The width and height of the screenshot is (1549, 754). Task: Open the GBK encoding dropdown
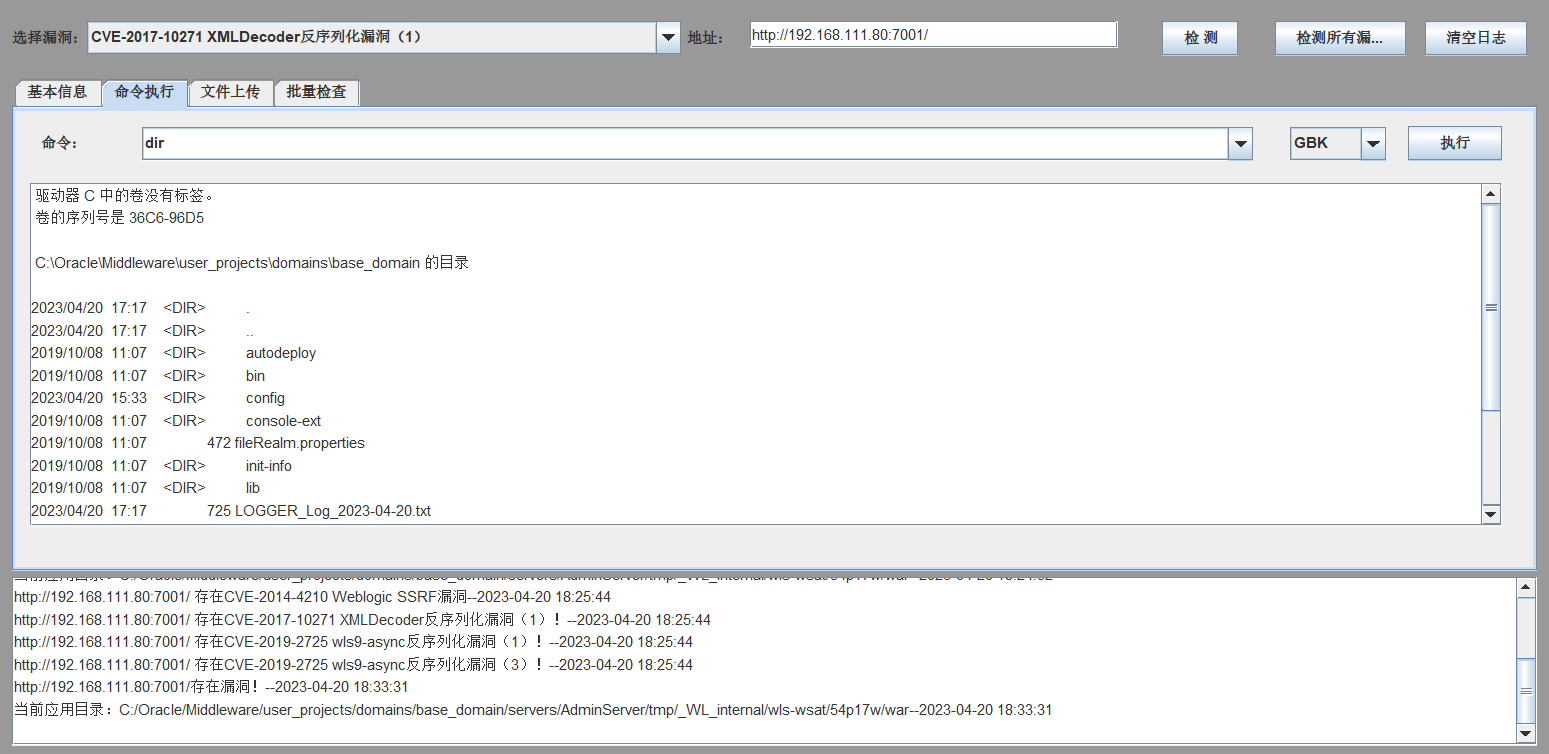click(1337, 143)
